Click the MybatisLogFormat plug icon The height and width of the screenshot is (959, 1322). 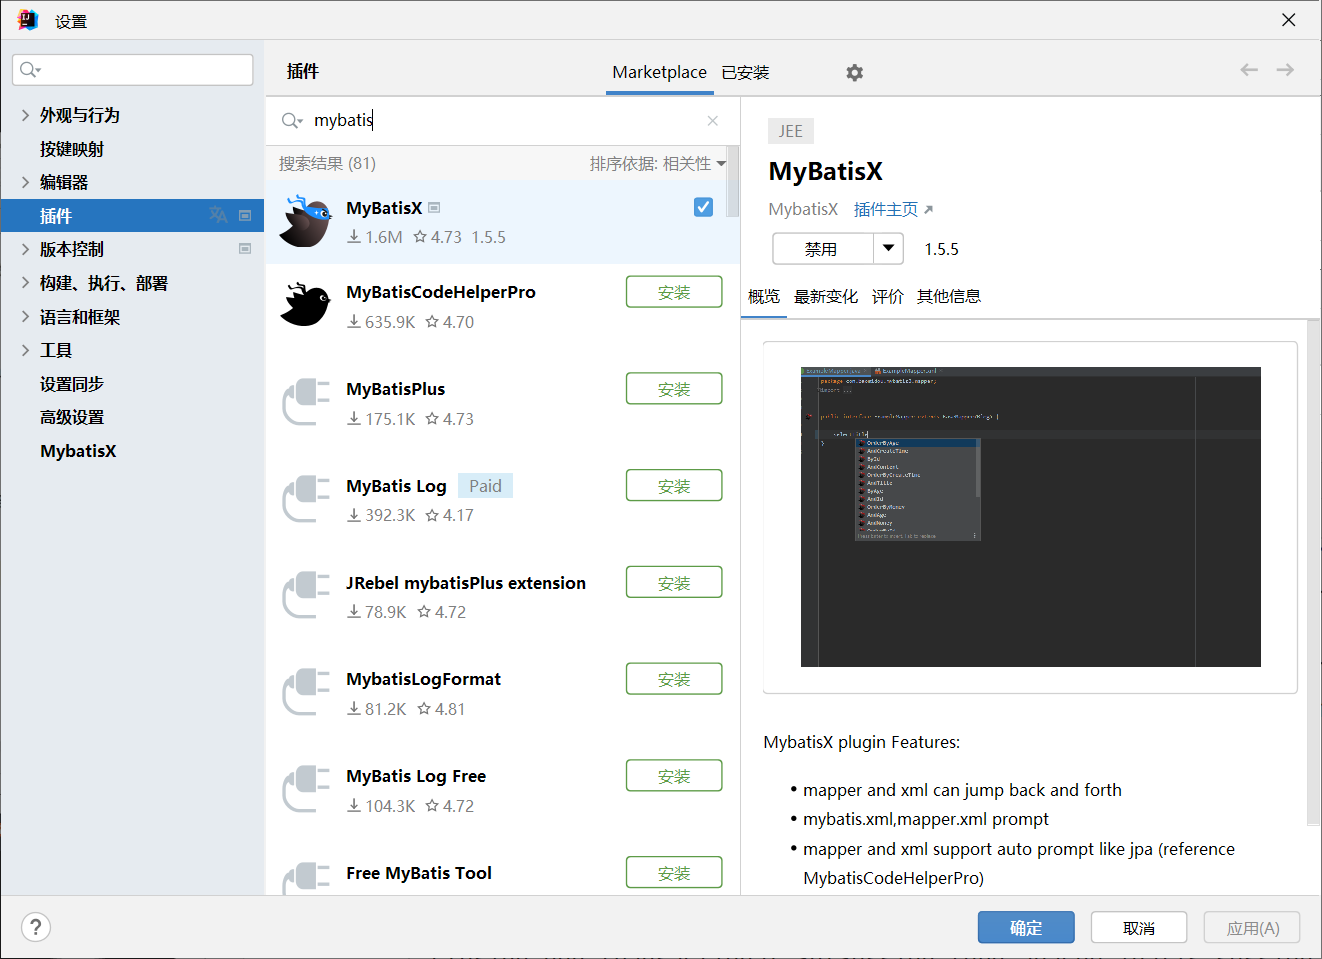[x=306, y=692]
